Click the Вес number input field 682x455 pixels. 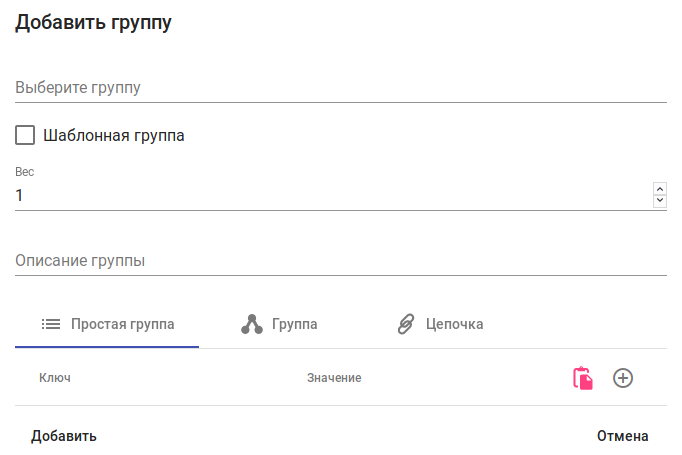330,196
